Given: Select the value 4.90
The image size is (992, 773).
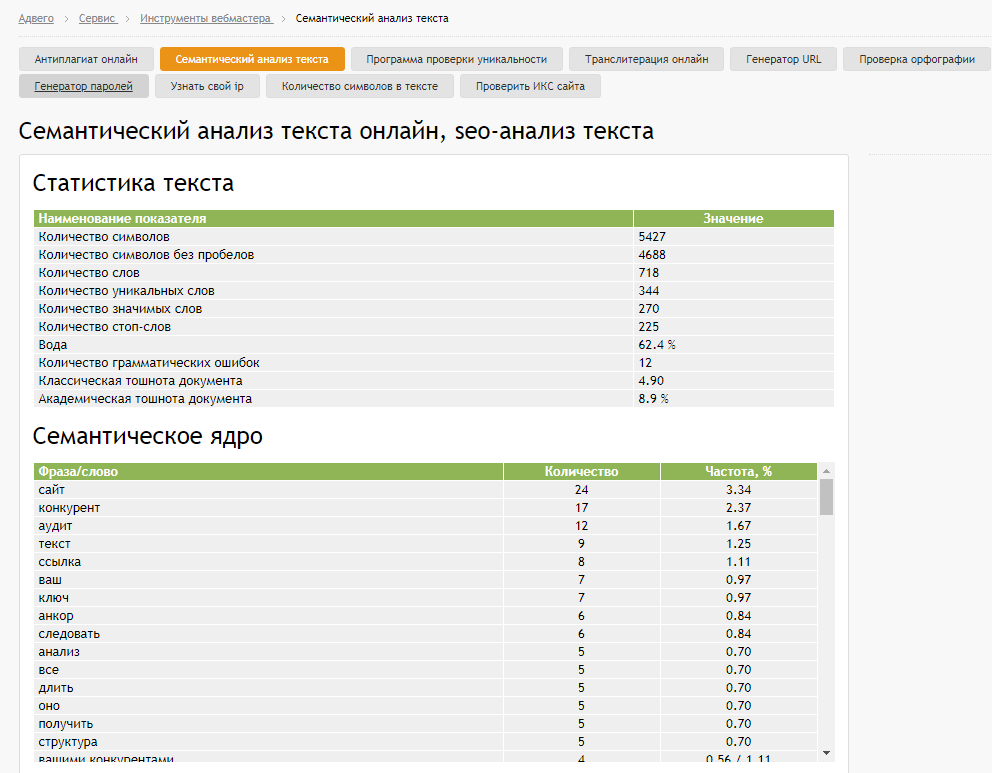Looking at the screenshot, I should [x=651, y=381].
